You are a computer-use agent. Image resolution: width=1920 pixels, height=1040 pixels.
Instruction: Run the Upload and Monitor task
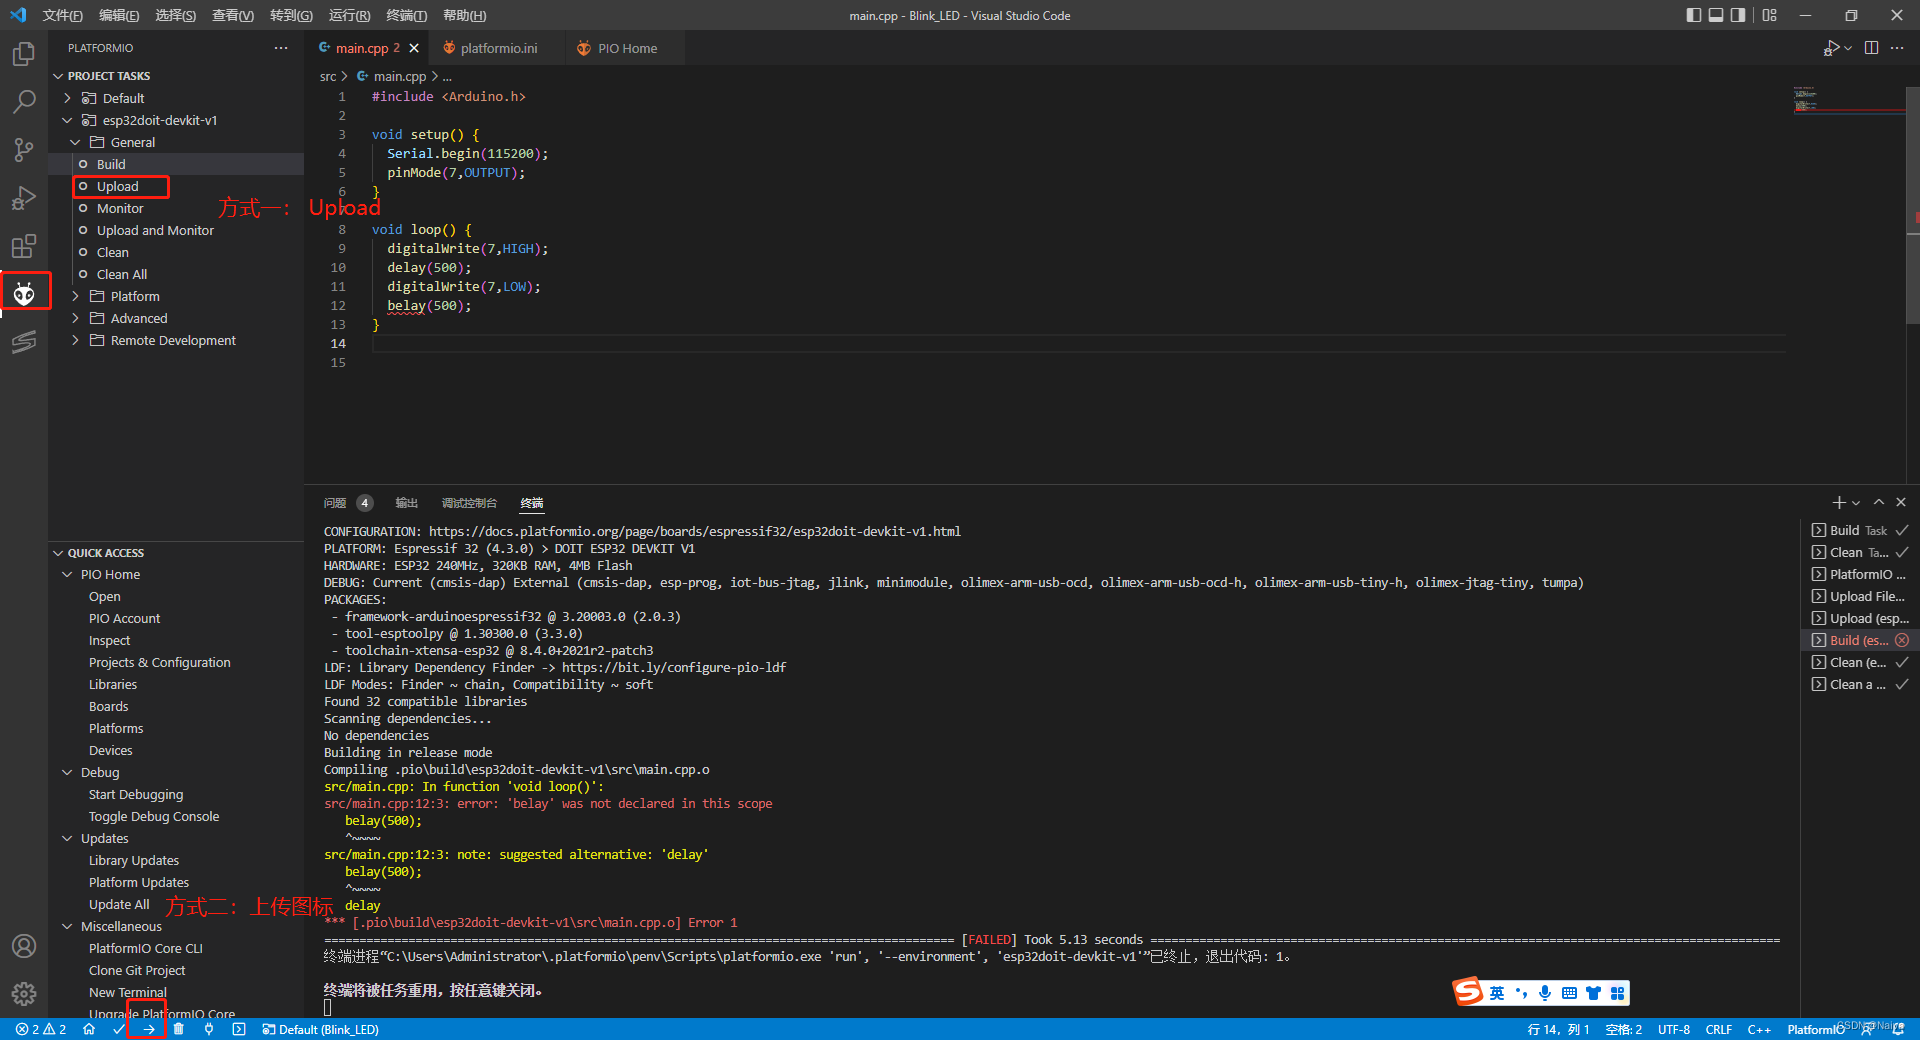pyautogui.click(x=155, y=230)
